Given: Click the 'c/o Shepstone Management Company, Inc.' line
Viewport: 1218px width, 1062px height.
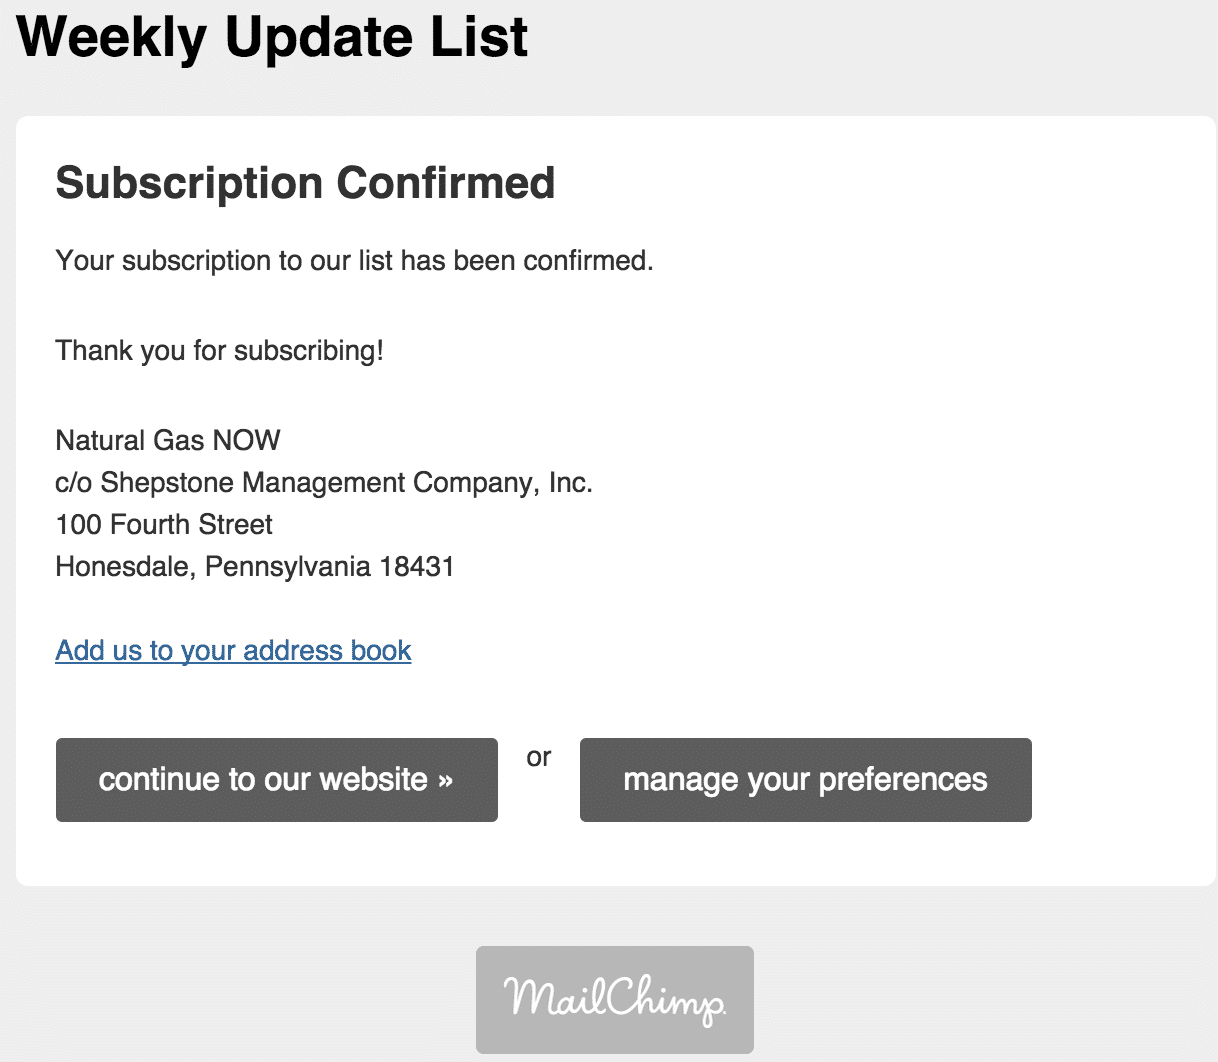Looking at the screenshot, I should click(324, 483).
